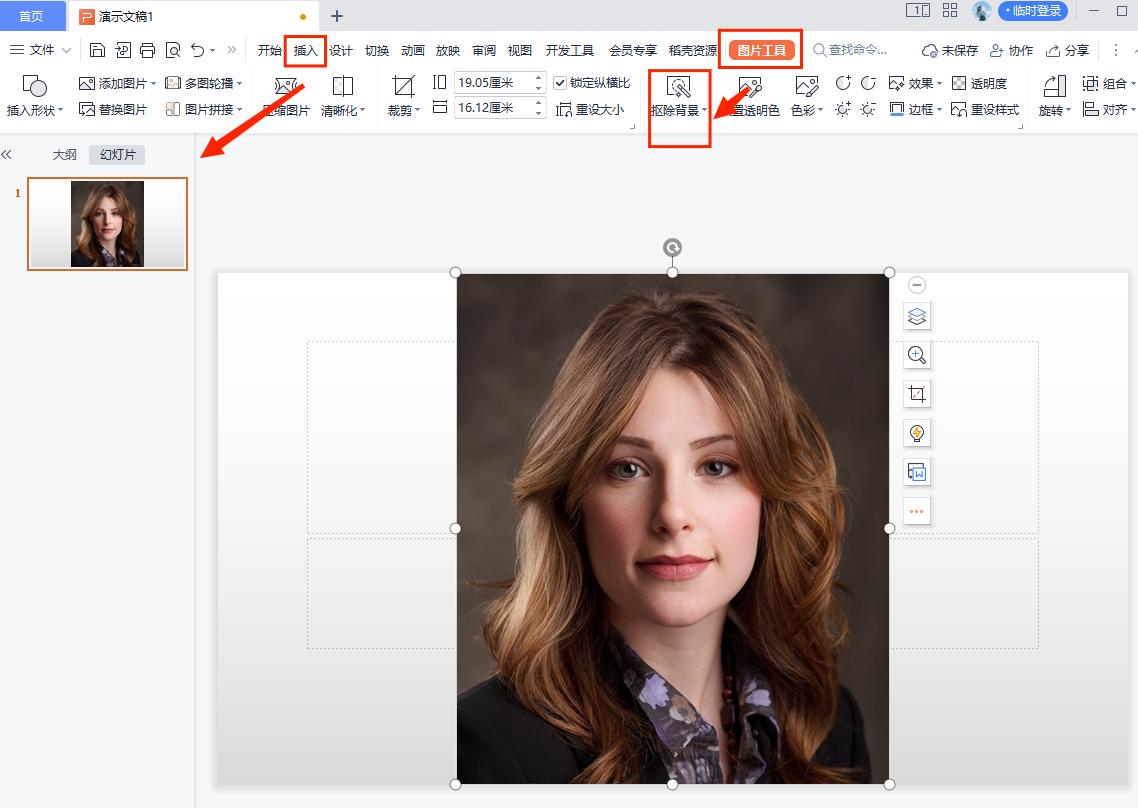Click the magnifier zoom icon beside the image

[916, 355]
